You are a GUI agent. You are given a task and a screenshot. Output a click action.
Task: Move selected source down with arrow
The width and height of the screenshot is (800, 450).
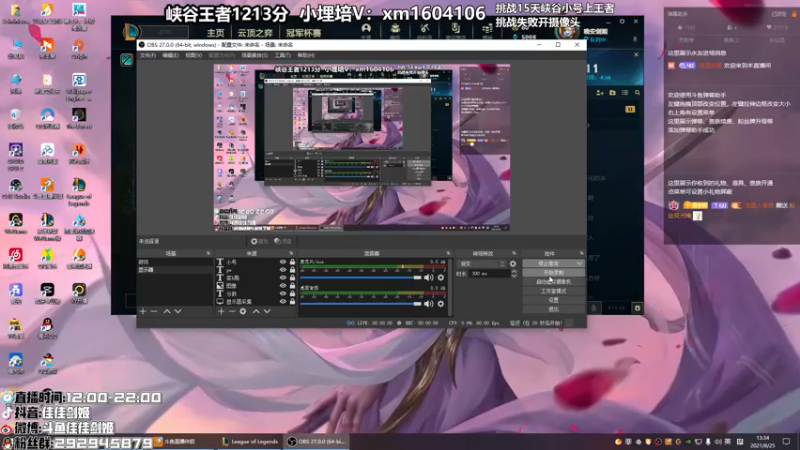point(267,311)
